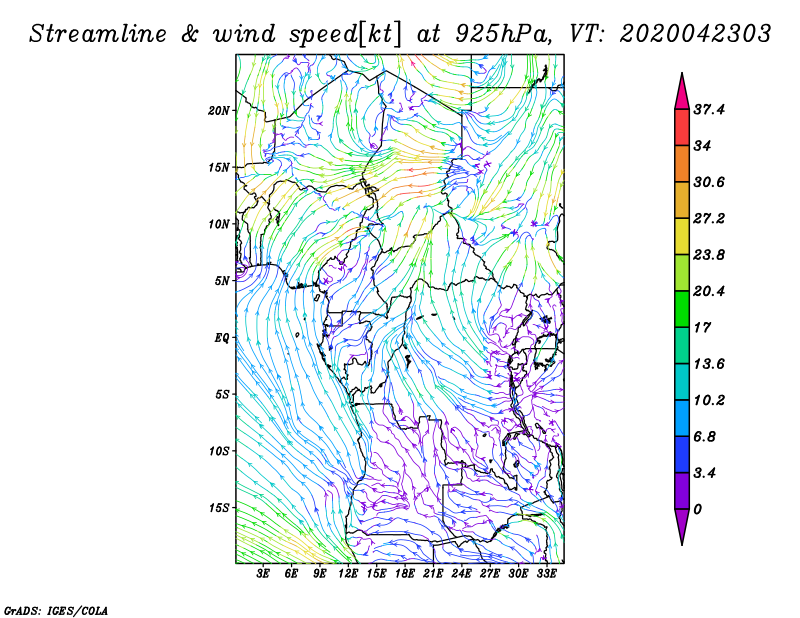Click the EQ latitude axis label
The image size is (800, 618).
(x=222, y=338)
